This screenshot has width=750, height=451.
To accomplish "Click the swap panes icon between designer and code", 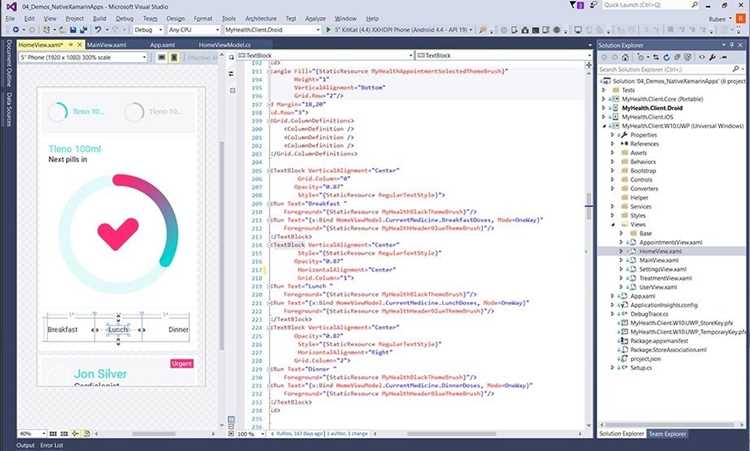I will 231,74.
